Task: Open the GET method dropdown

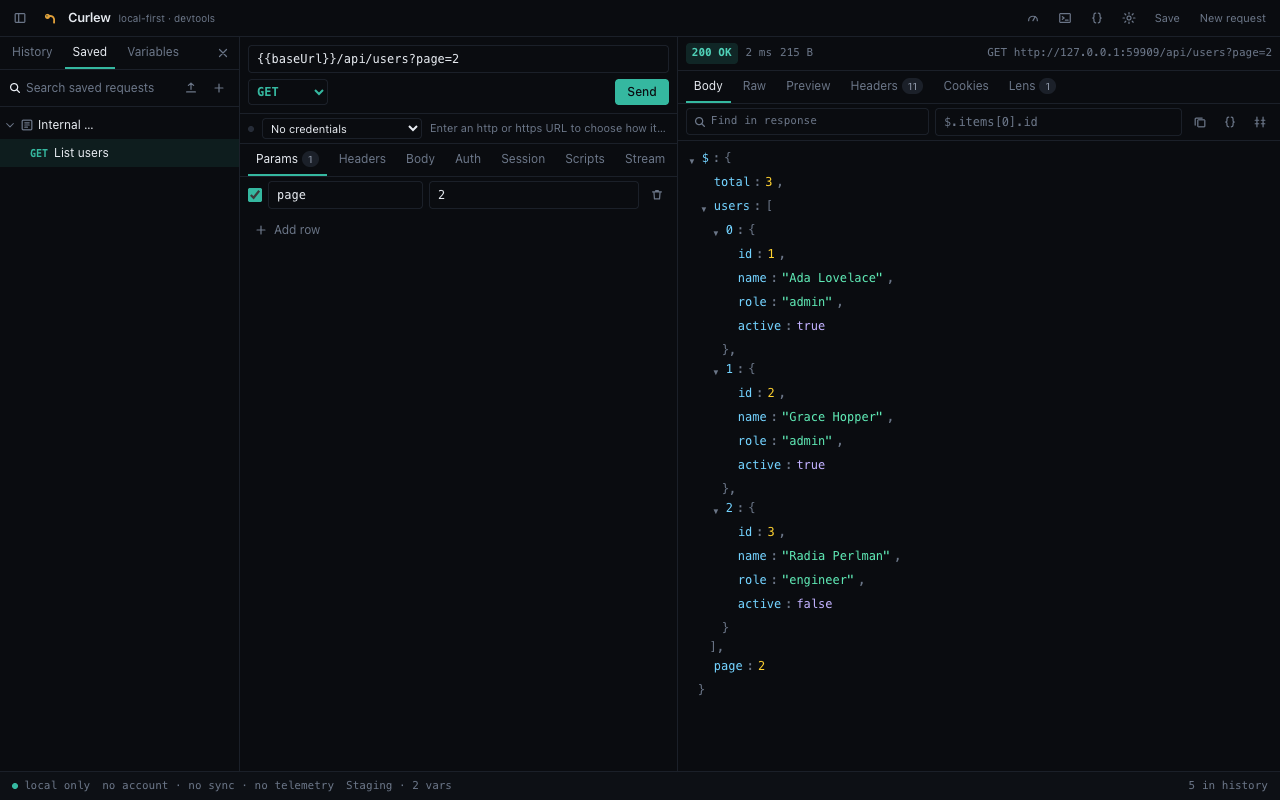Action: tap(288, 92)
